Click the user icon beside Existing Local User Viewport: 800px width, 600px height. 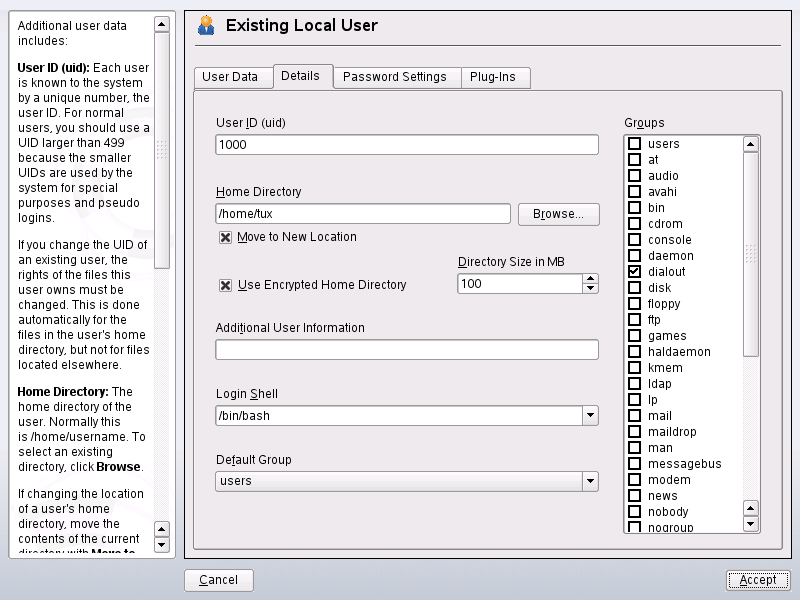coord(206,25)
